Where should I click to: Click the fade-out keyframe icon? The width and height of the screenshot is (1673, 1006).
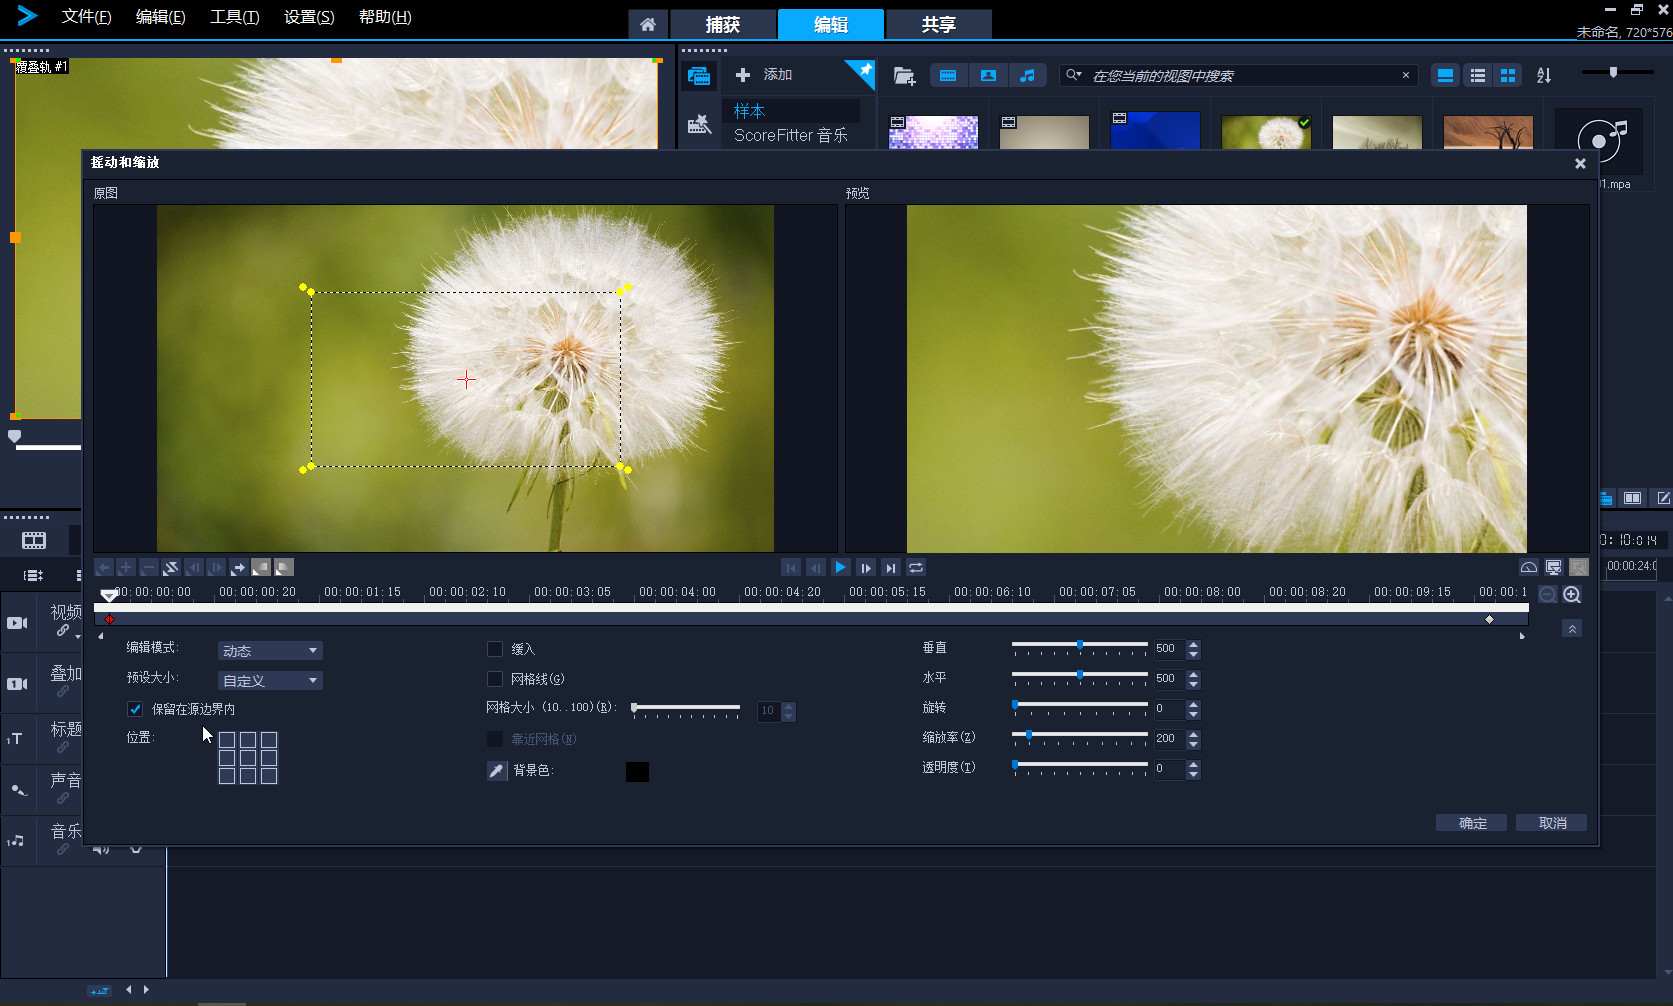click(284, 567)
